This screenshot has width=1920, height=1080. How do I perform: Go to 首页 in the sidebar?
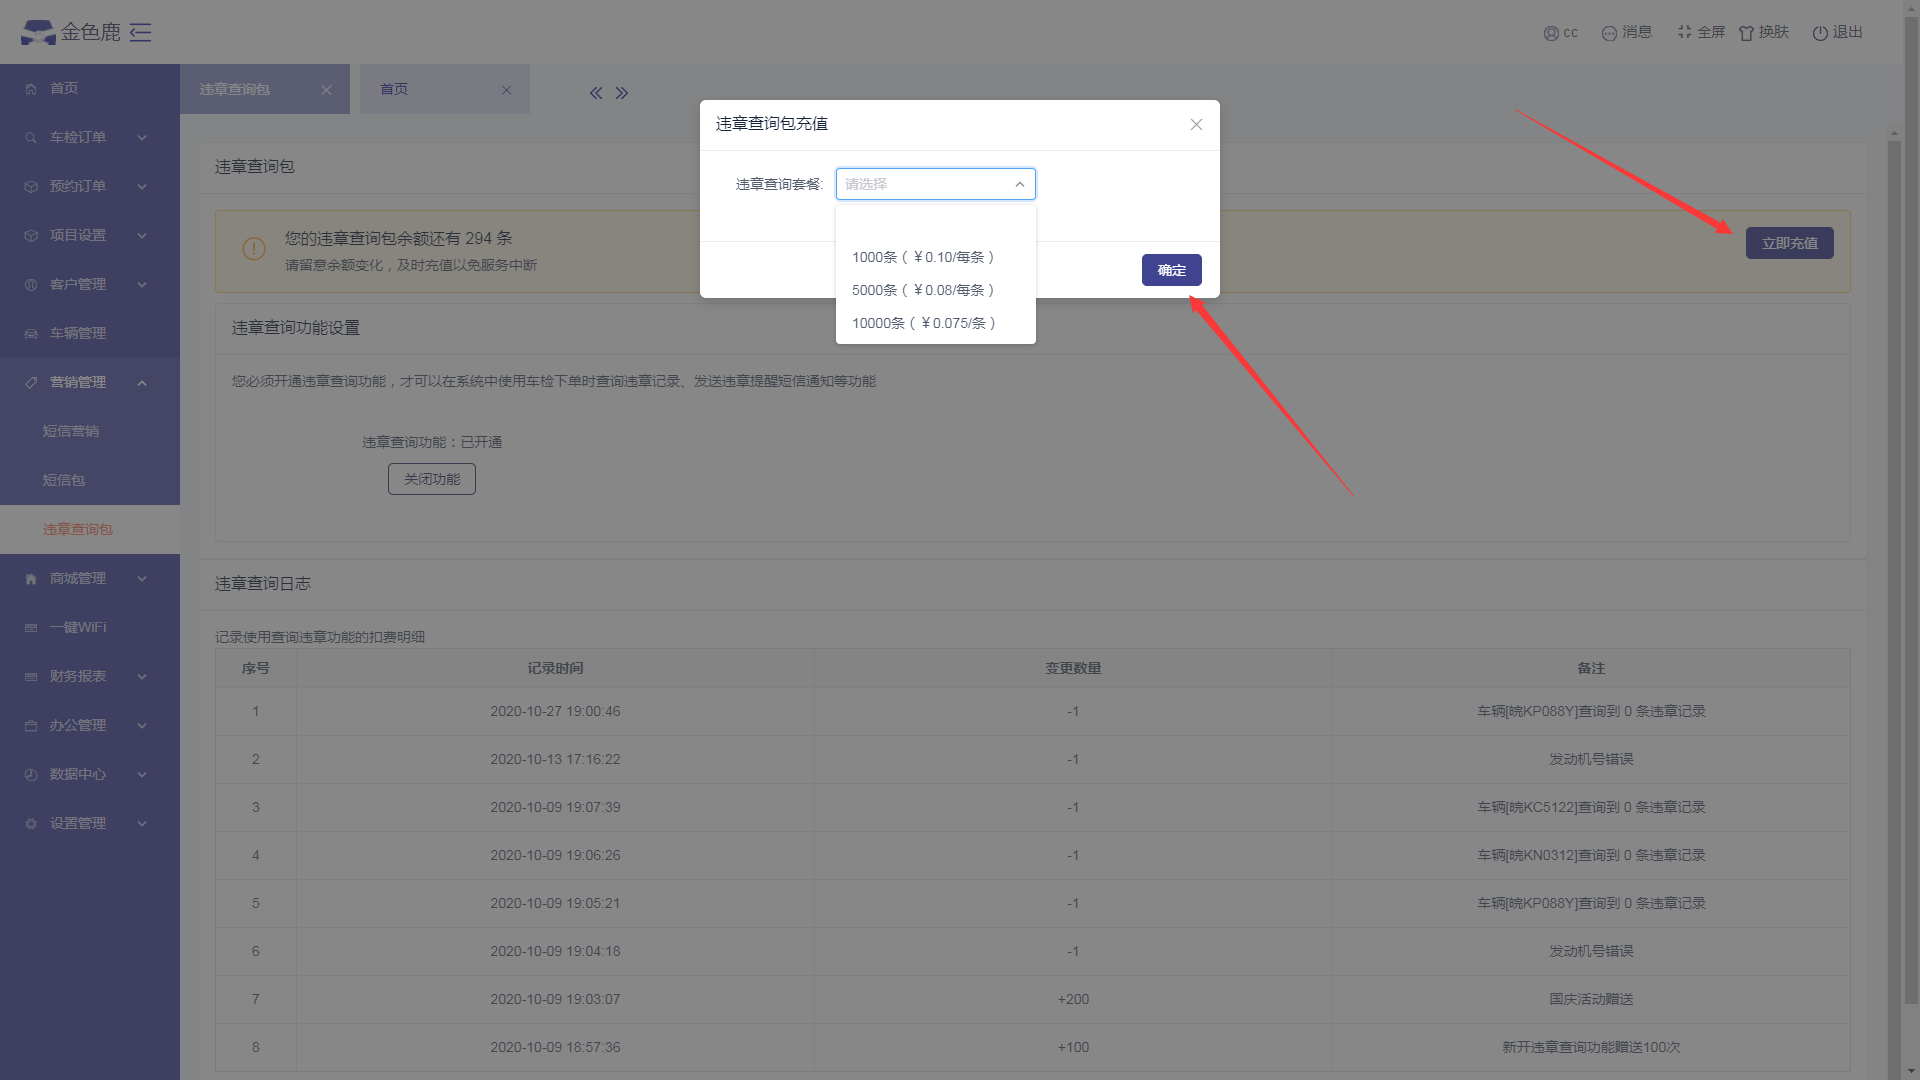point(90,88)
